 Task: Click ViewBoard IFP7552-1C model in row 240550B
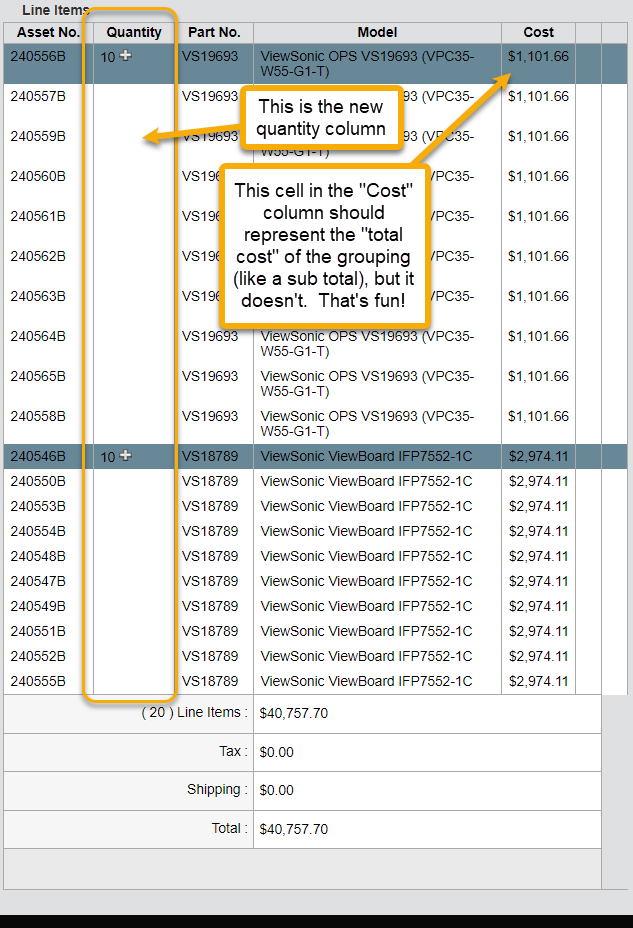point(366,481)
